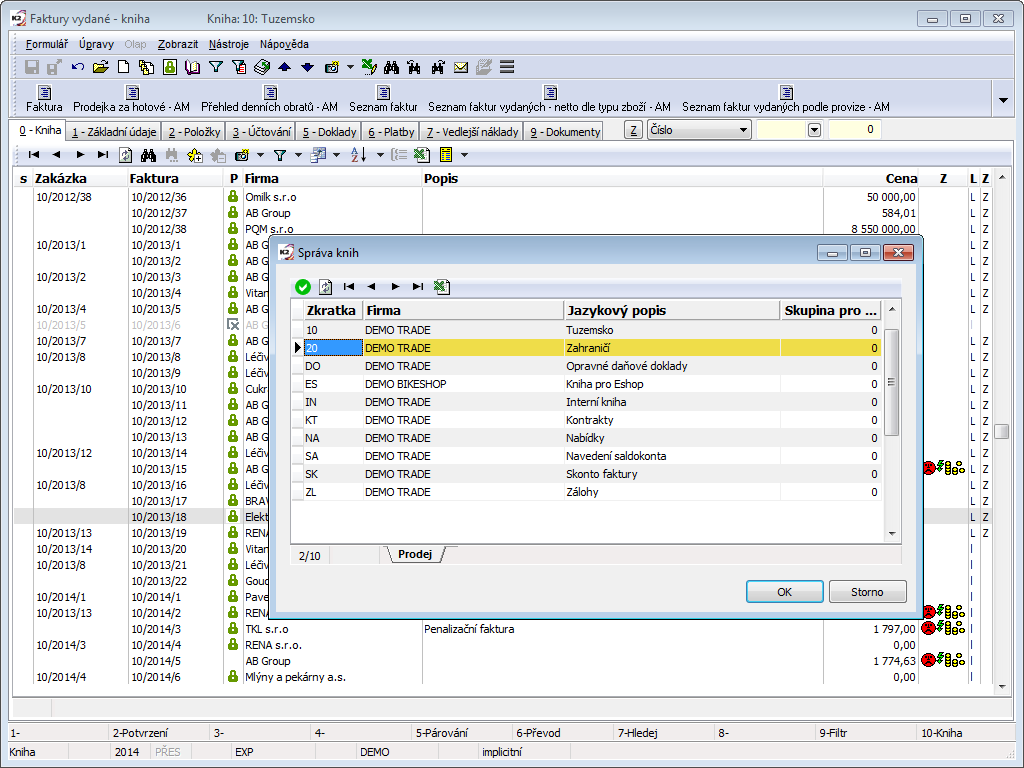This screenshot has width=1024, height=768.
Task: Toggle the Z button beside the Číslo box
Action: (x=633, y=130)
